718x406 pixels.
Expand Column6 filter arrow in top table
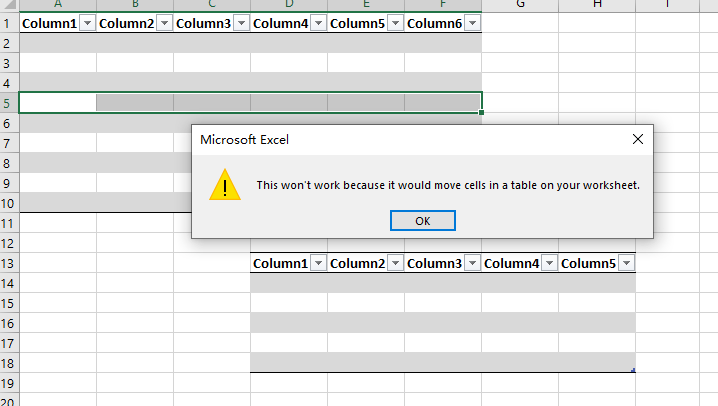pos(472,23)
